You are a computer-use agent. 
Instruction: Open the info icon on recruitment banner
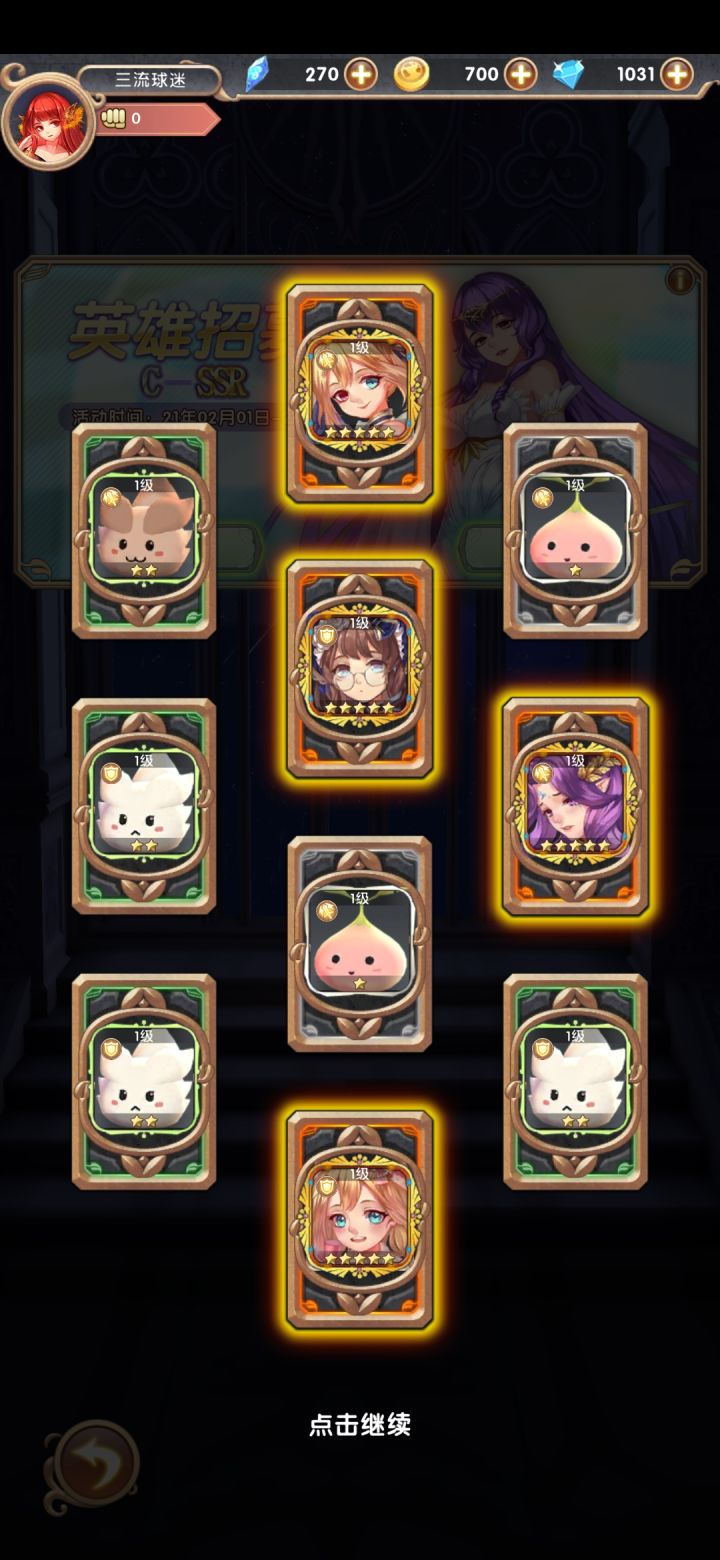(x=680, y=280)
